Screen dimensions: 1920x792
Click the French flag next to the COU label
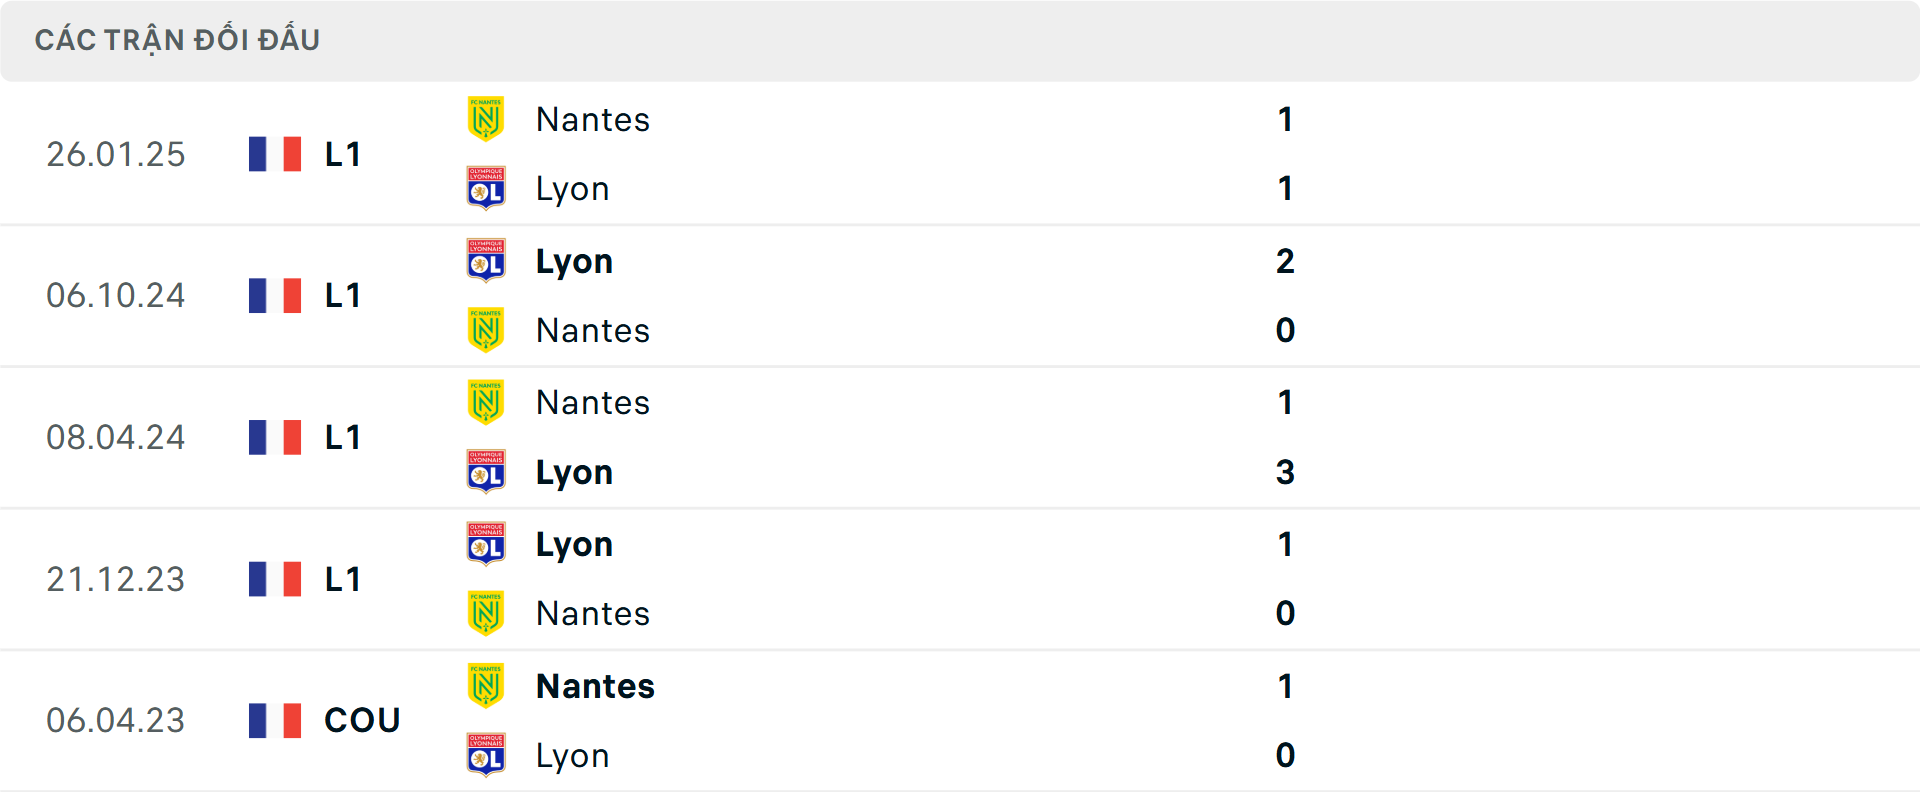pyautogui.click(x=274, y=720)
